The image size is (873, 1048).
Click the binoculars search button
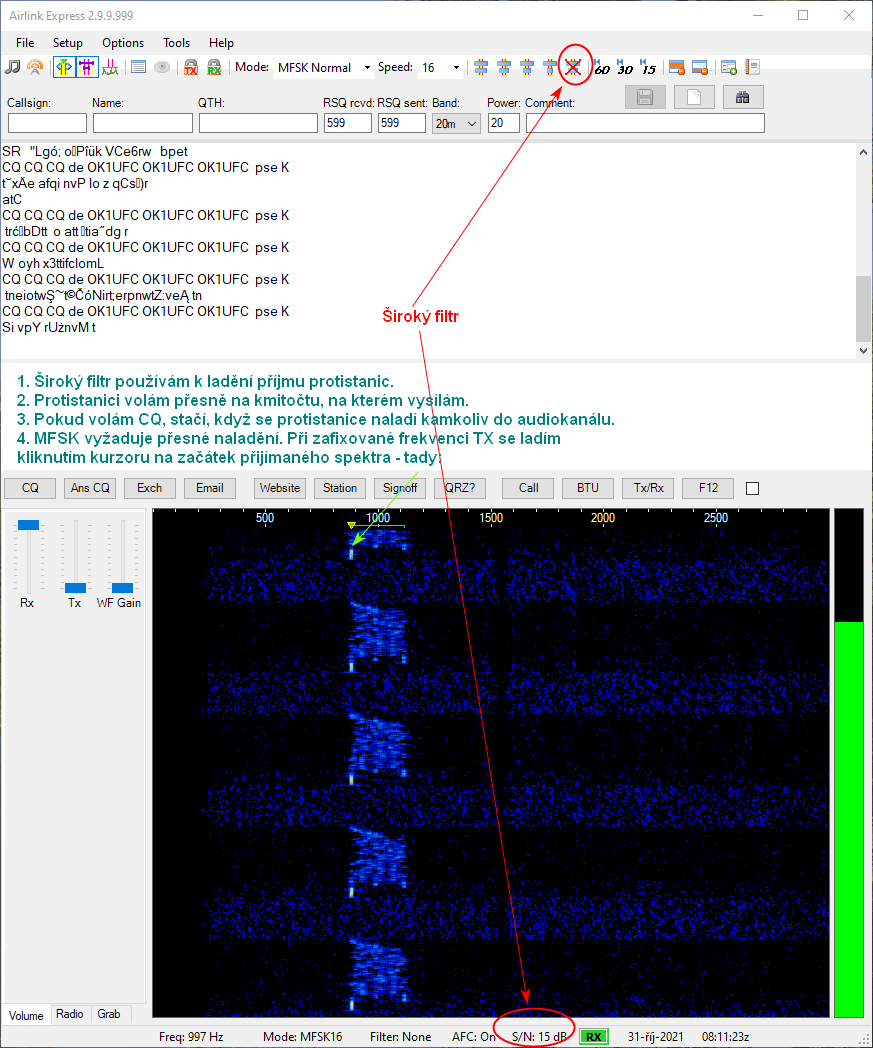[742, 97]
